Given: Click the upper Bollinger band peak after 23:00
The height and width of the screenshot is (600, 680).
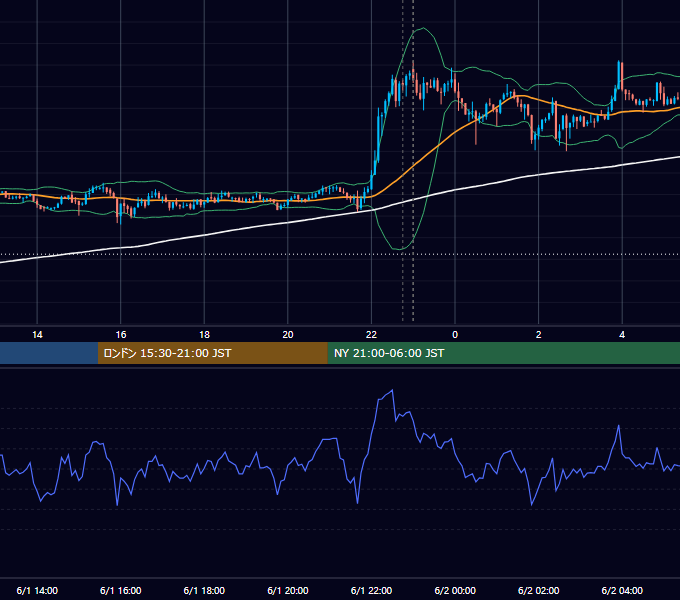Looking at the screenshot, I should click(x=423, y=28).
